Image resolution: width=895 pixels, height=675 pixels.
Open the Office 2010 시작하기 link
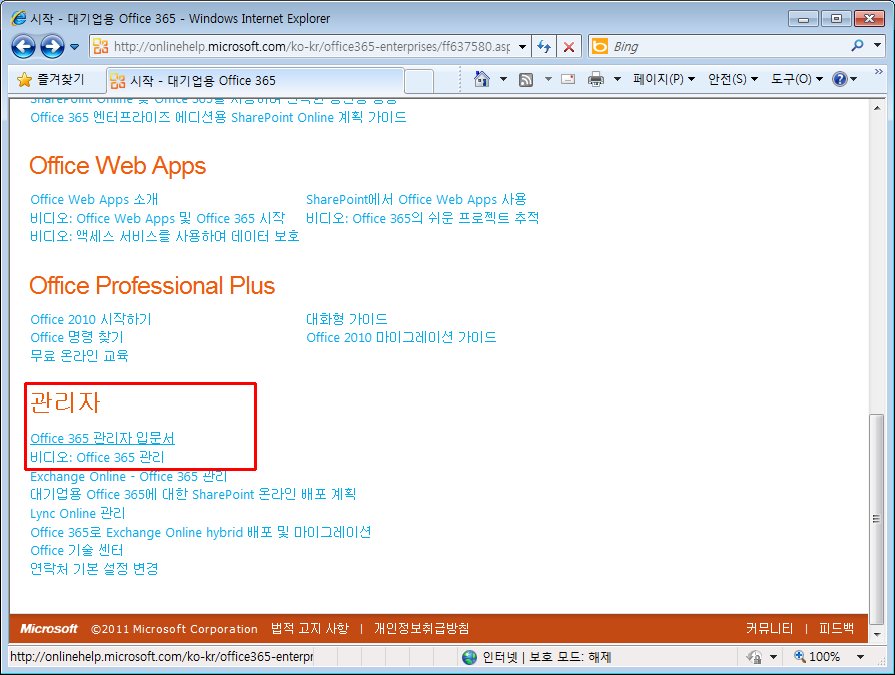pyautogui.click(x=91, y=320)
